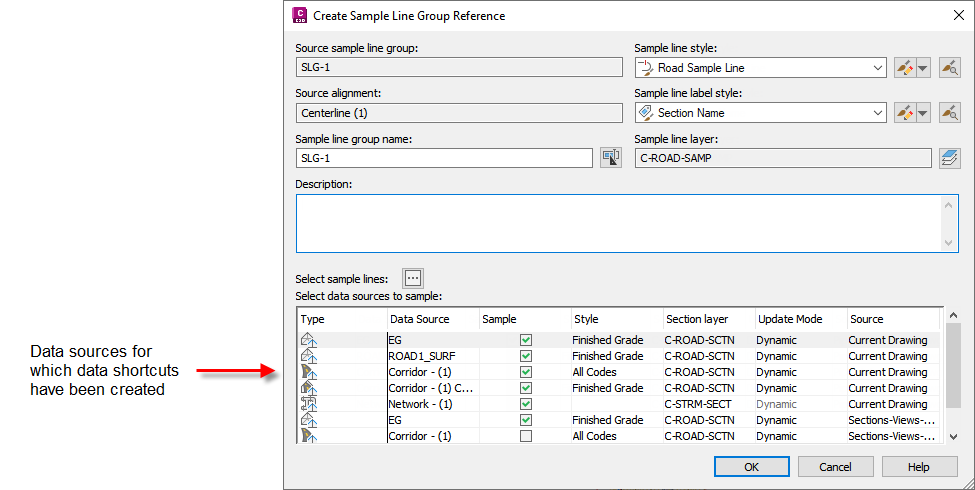
Task: Open the label style detail viewer icon
Action: coord(949,113)
